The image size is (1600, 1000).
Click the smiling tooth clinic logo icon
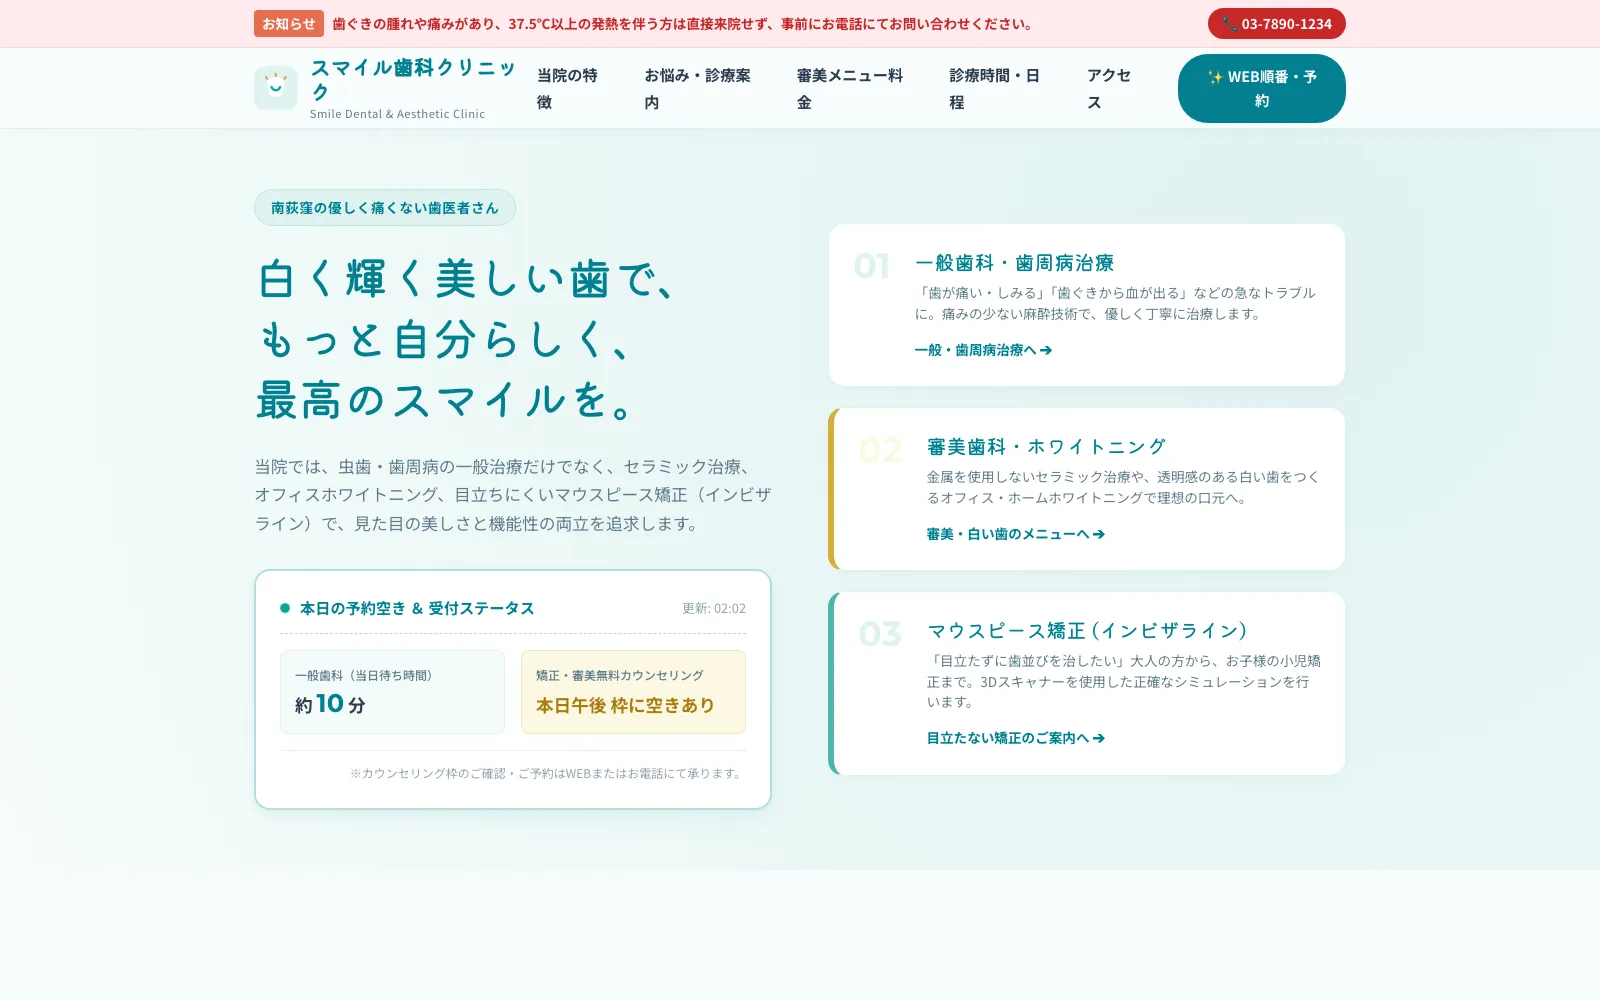276,88
